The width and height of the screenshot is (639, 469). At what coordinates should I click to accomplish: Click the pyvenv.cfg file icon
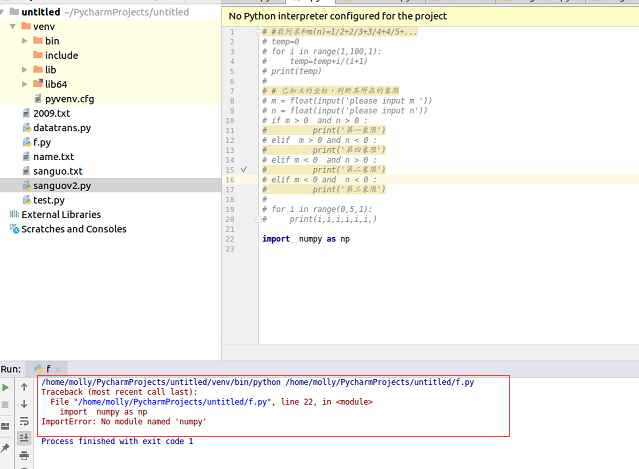tap(38, 99)
